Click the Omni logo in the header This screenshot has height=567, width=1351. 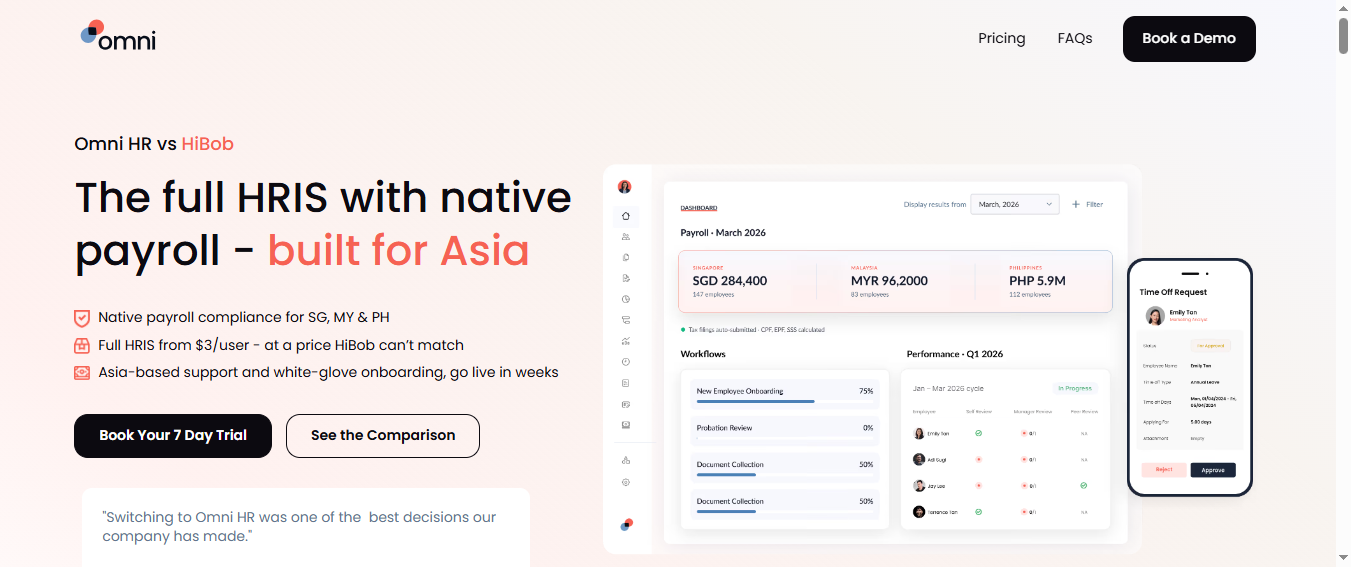(x=118, y=36)
